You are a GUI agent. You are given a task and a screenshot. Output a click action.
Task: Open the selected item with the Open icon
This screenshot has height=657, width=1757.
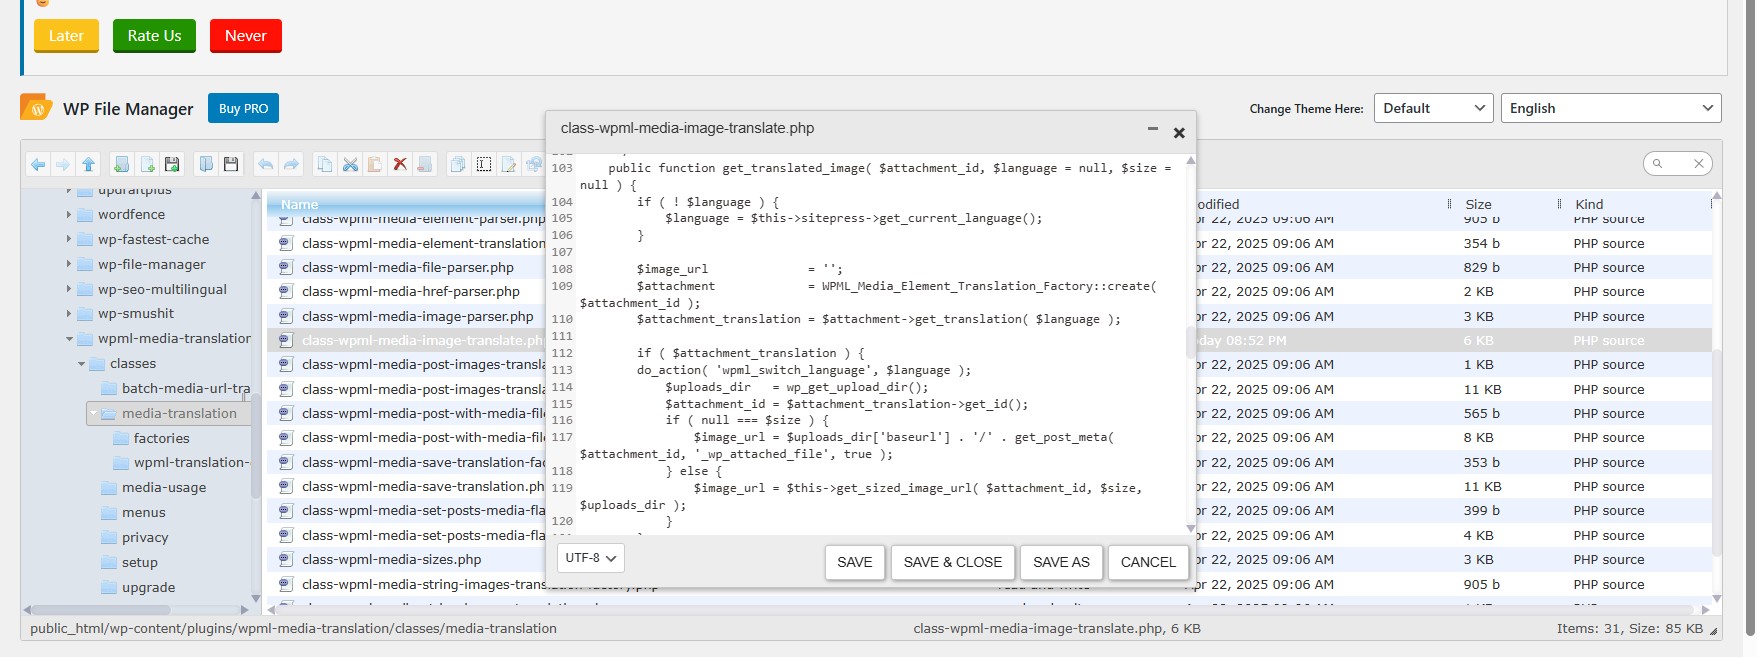[206, 164]
